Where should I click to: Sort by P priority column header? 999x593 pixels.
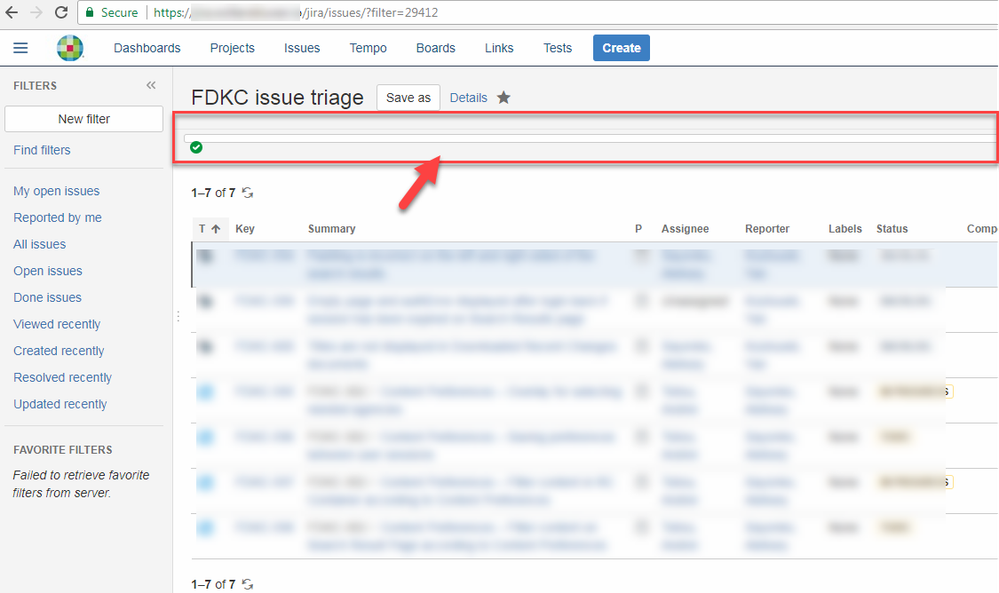tap(638, 229)
